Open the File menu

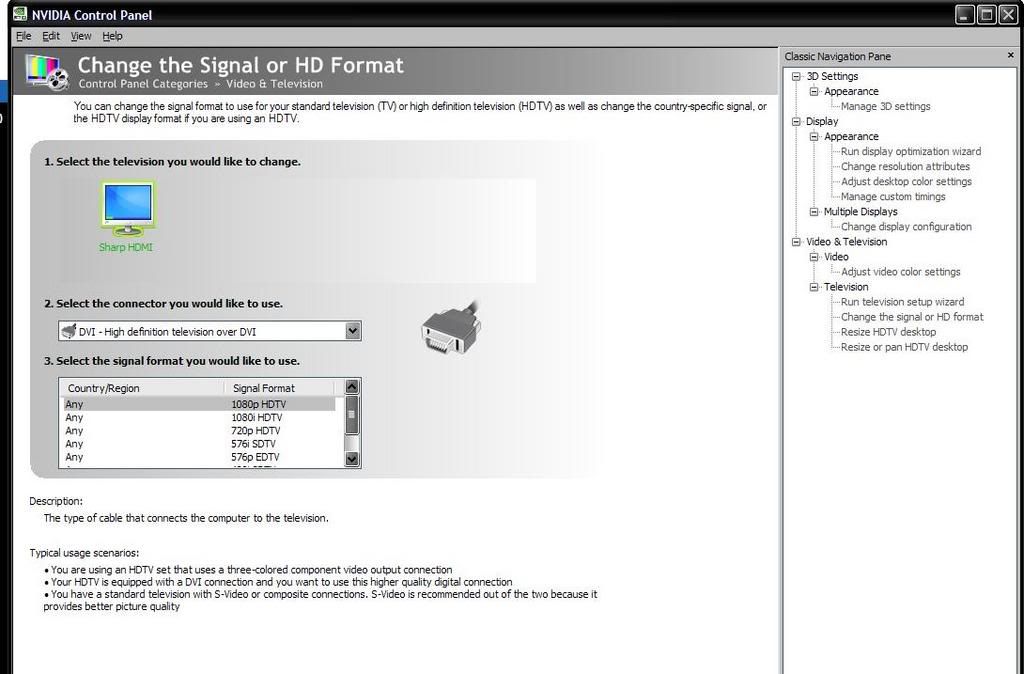click(24, 36)
